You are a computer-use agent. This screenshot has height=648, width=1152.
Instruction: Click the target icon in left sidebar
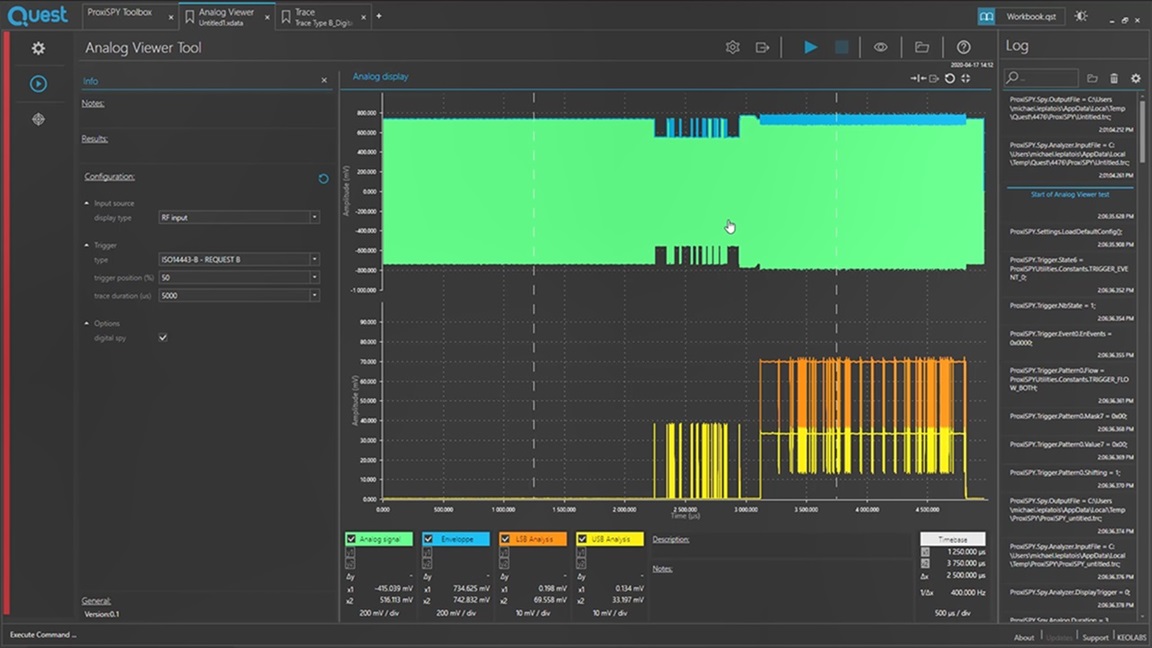click(x=38, y=119)
